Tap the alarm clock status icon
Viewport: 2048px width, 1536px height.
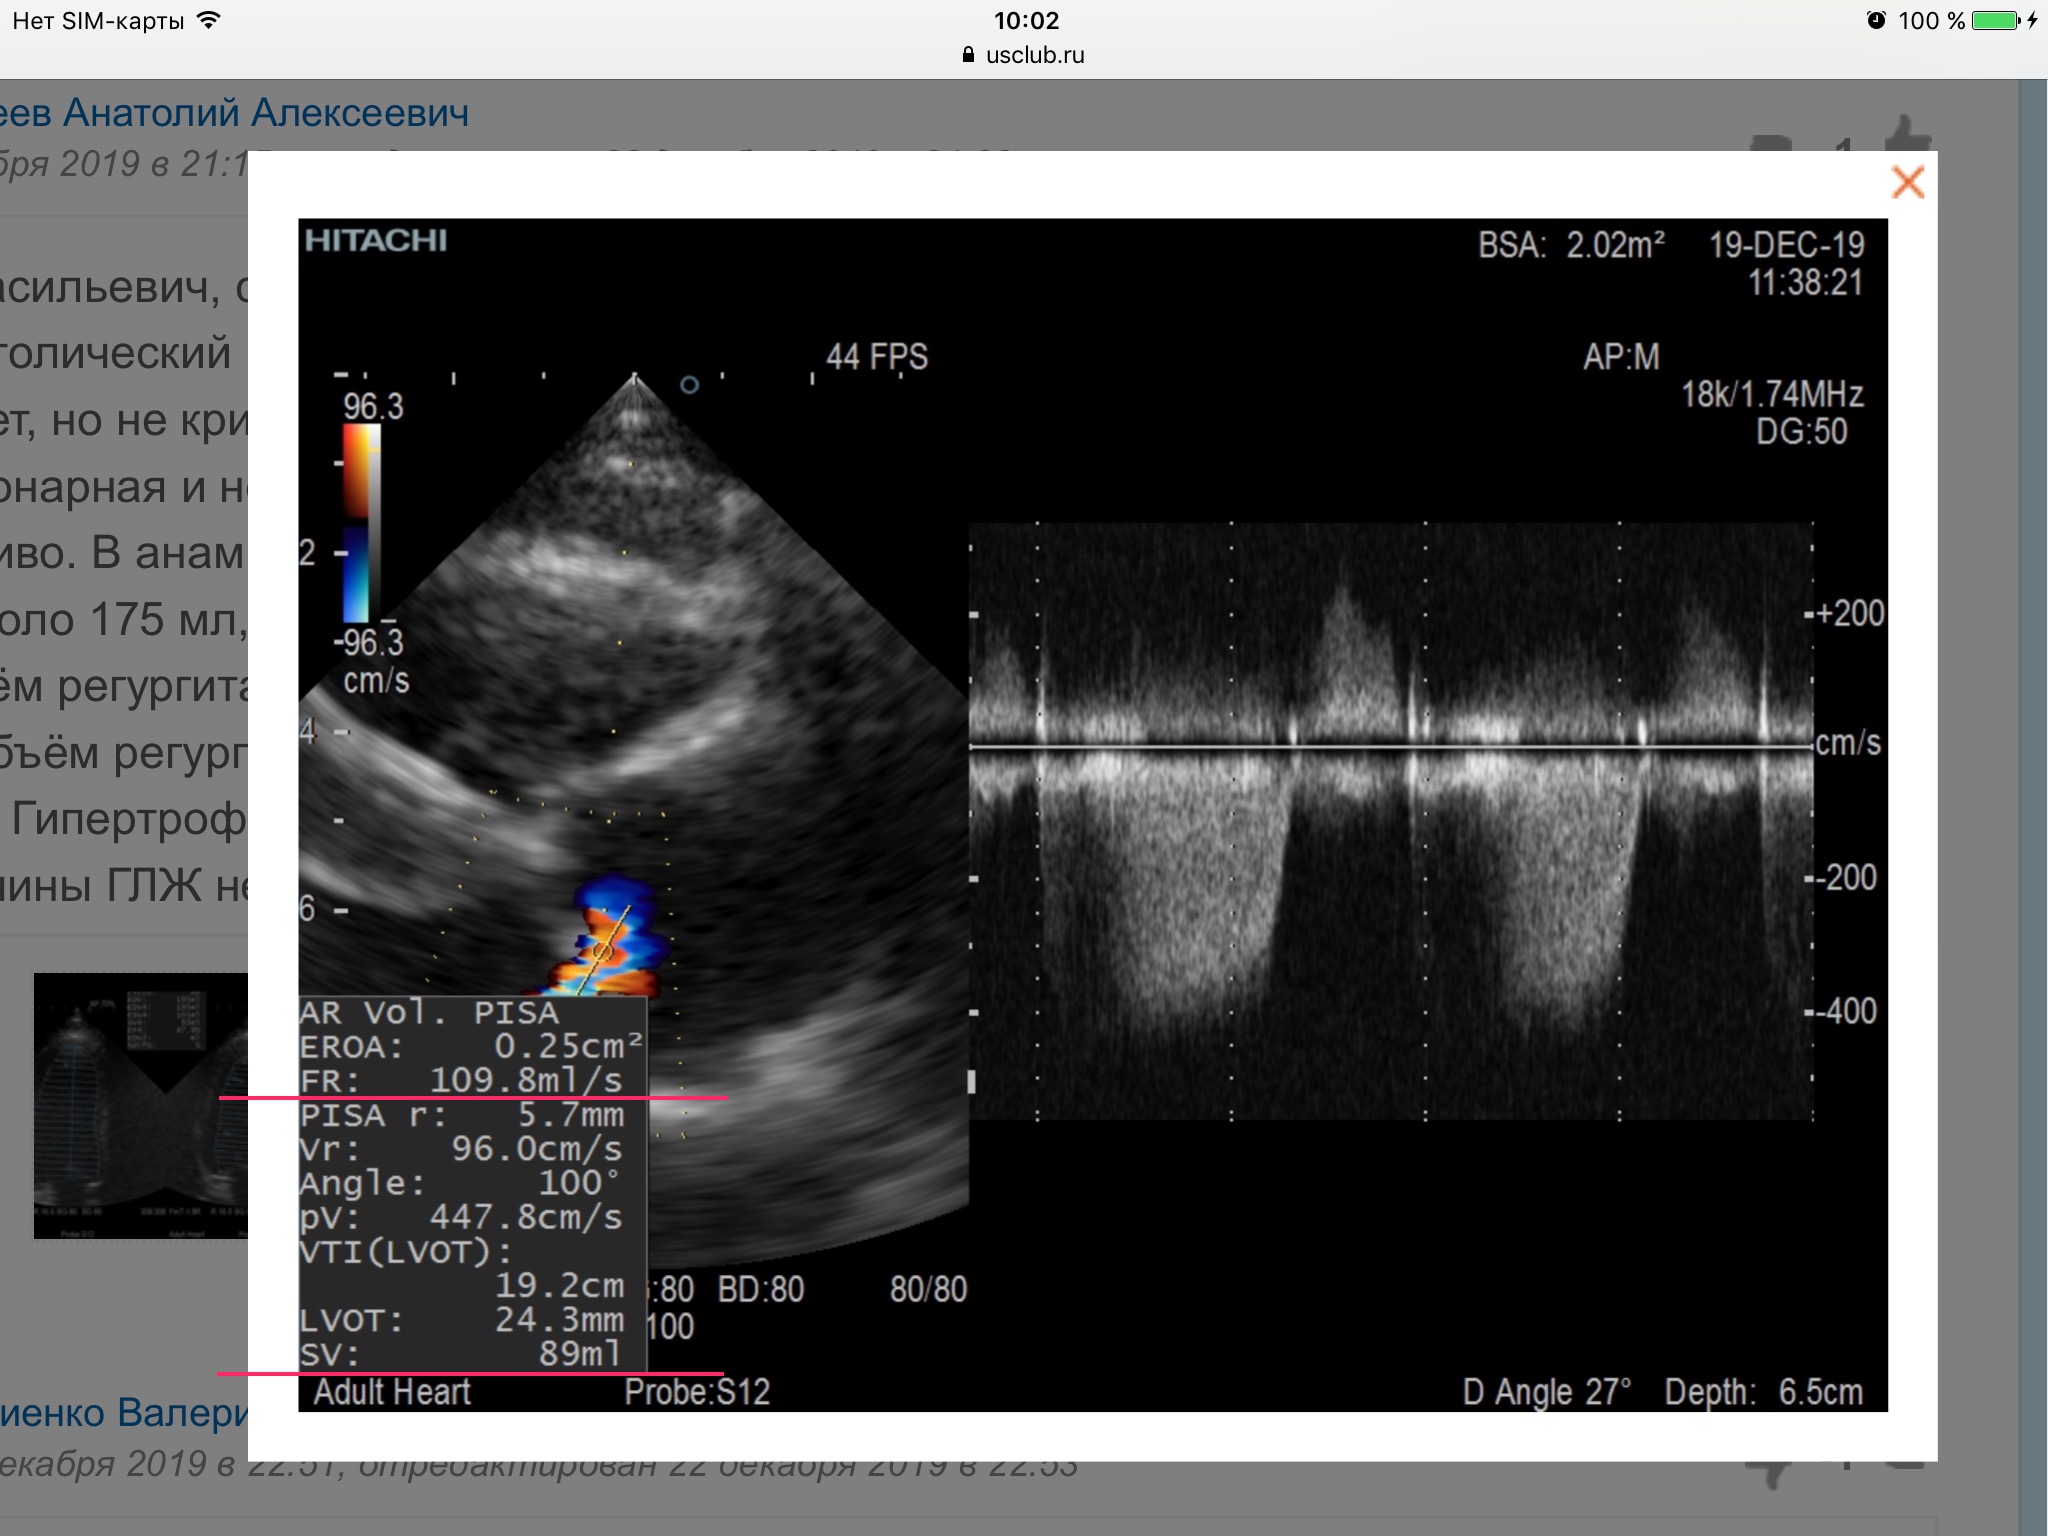(1876, 20)
